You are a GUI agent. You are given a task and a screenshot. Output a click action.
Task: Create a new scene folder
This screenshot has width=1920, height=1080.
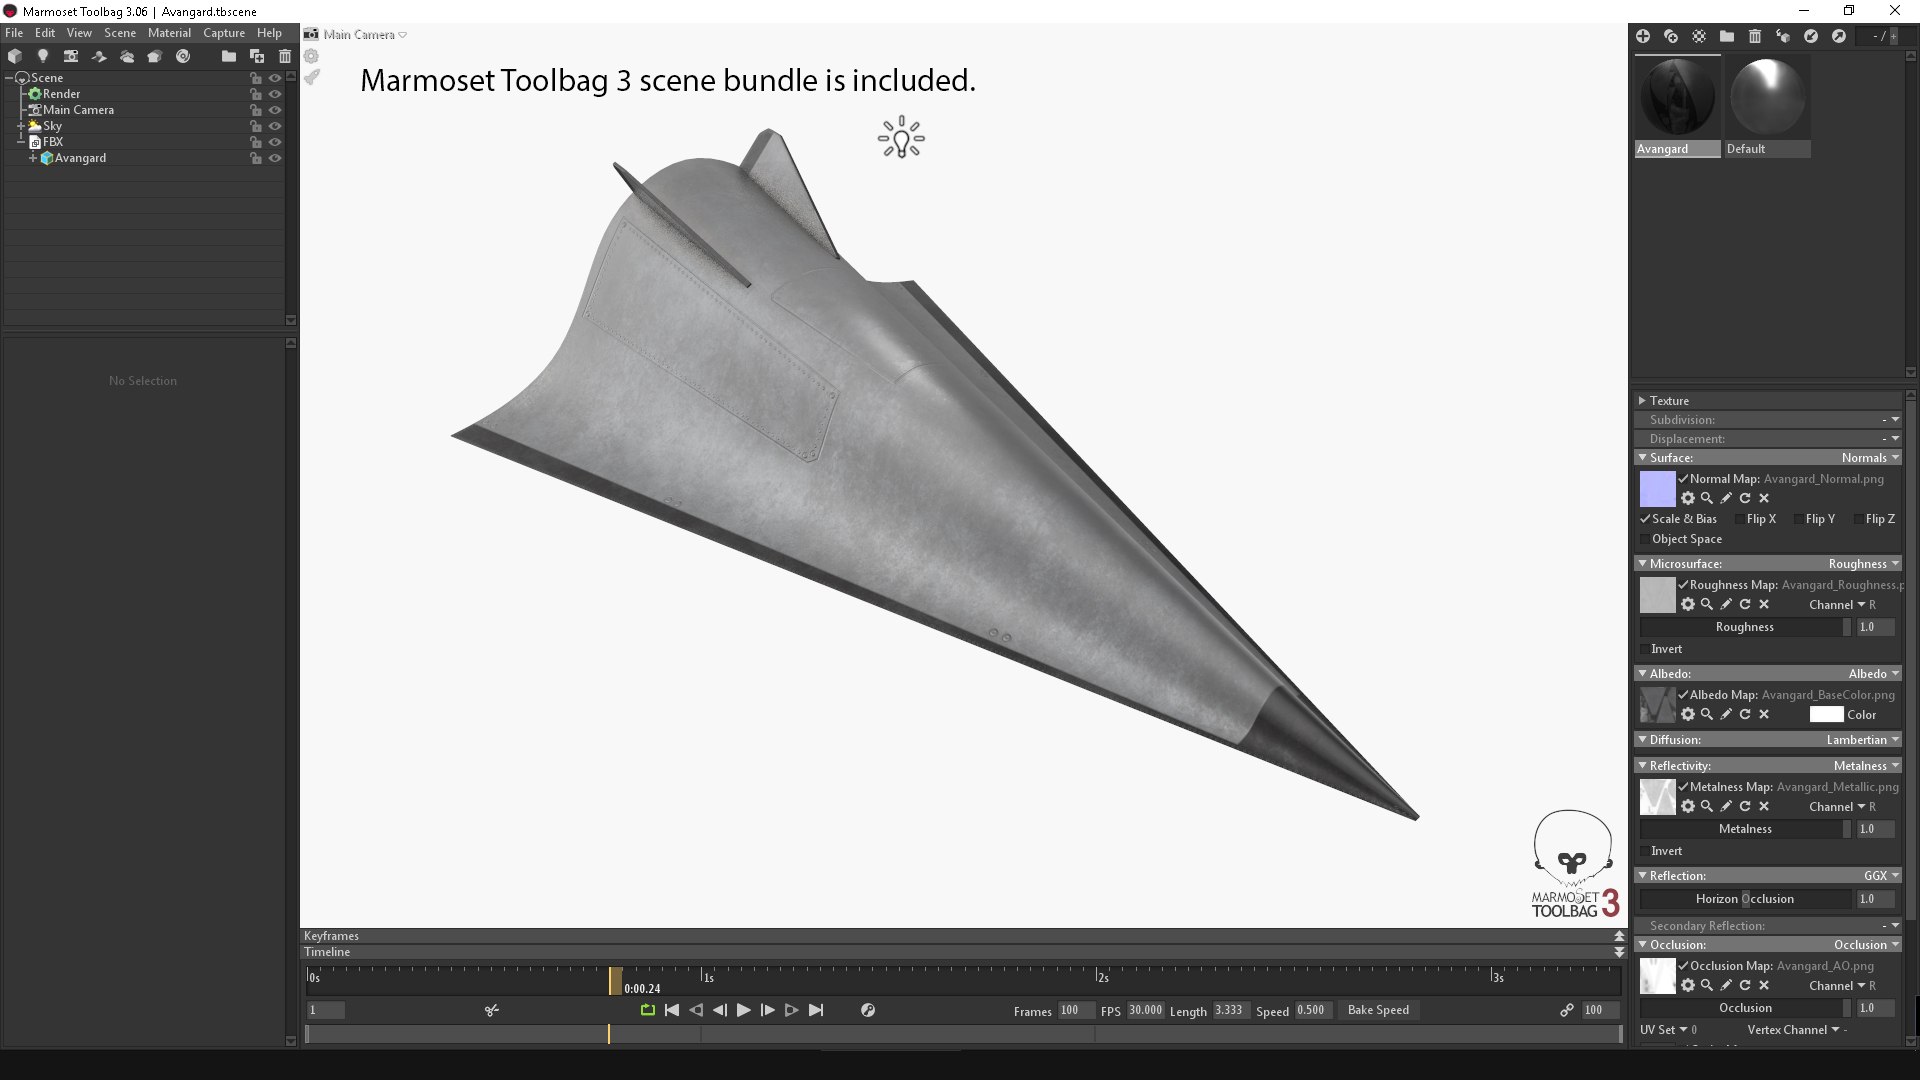[x=229, y=56]
